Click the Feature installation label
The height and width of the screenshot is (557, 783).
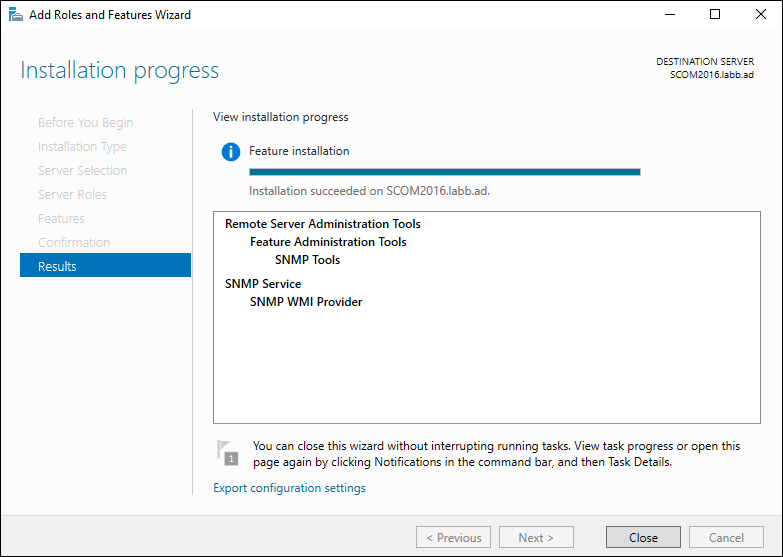click(299, 151)
